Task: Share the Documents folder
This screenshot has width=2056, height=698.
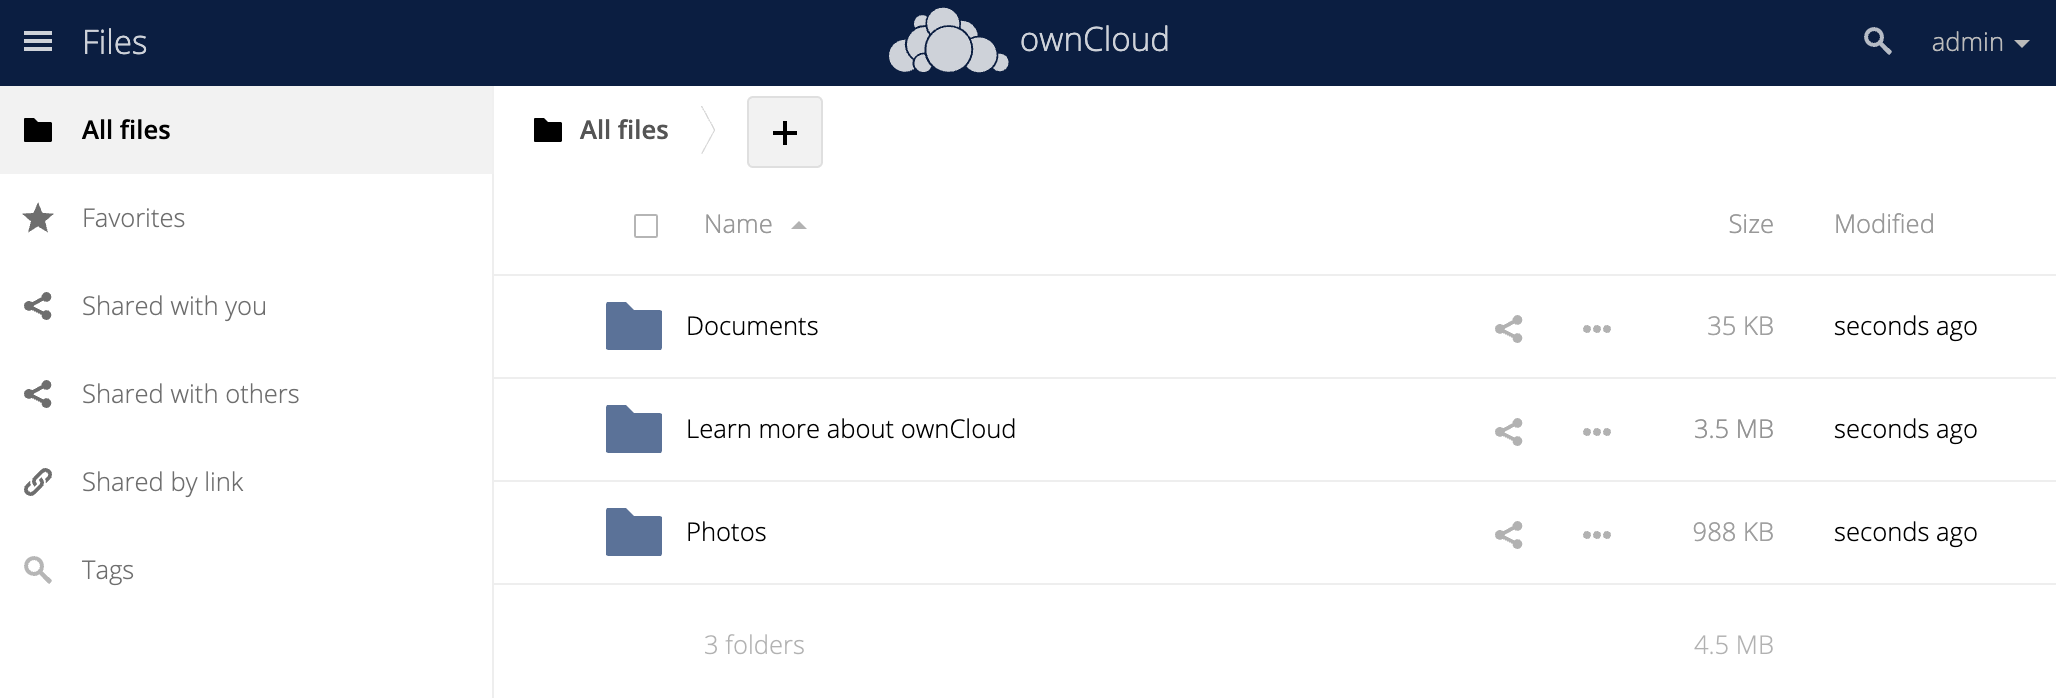Action: [1508, 328]
